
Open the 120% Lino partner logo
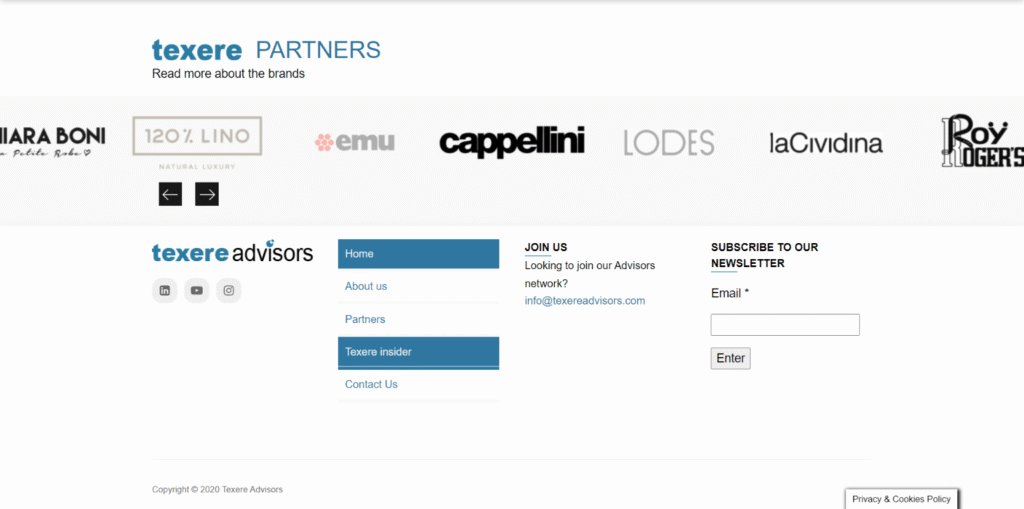197,143
